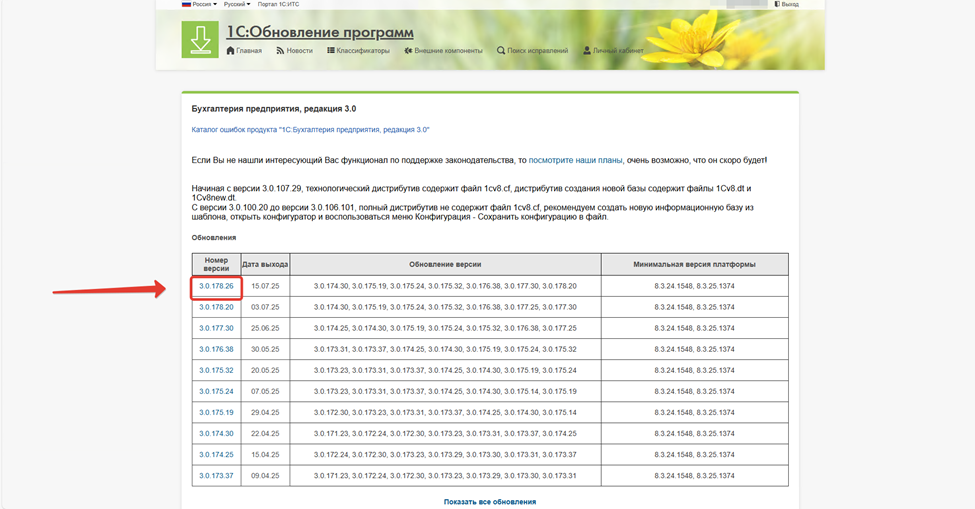Image resolution: width=975 pixels, height=509 pixels.
Task: Click the Обновление версии column header
Action: (445, 264)
